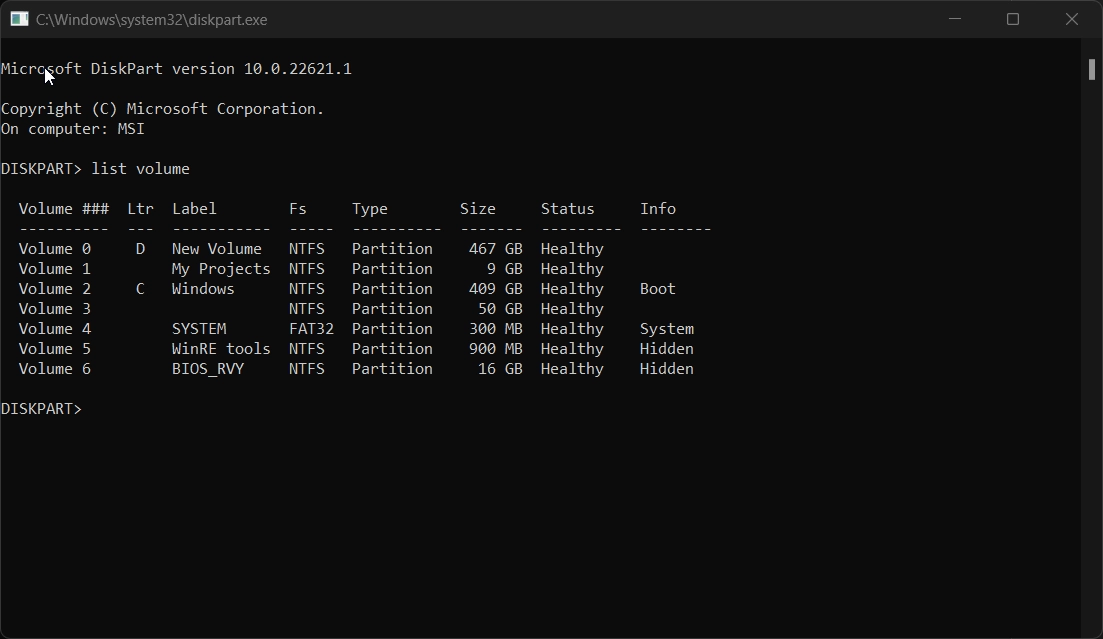
Task: Click the 'Windows' volume label
Action: (x=203, y=289)
